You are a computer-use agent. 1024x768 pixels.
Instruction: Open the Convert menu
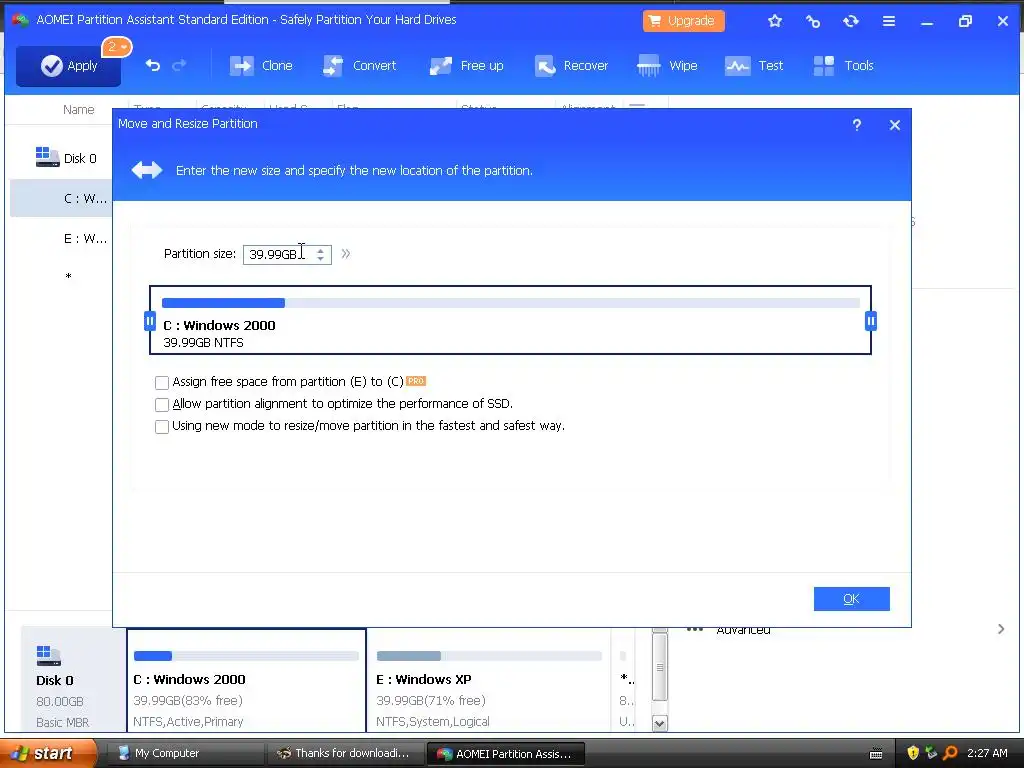(360, 65)
